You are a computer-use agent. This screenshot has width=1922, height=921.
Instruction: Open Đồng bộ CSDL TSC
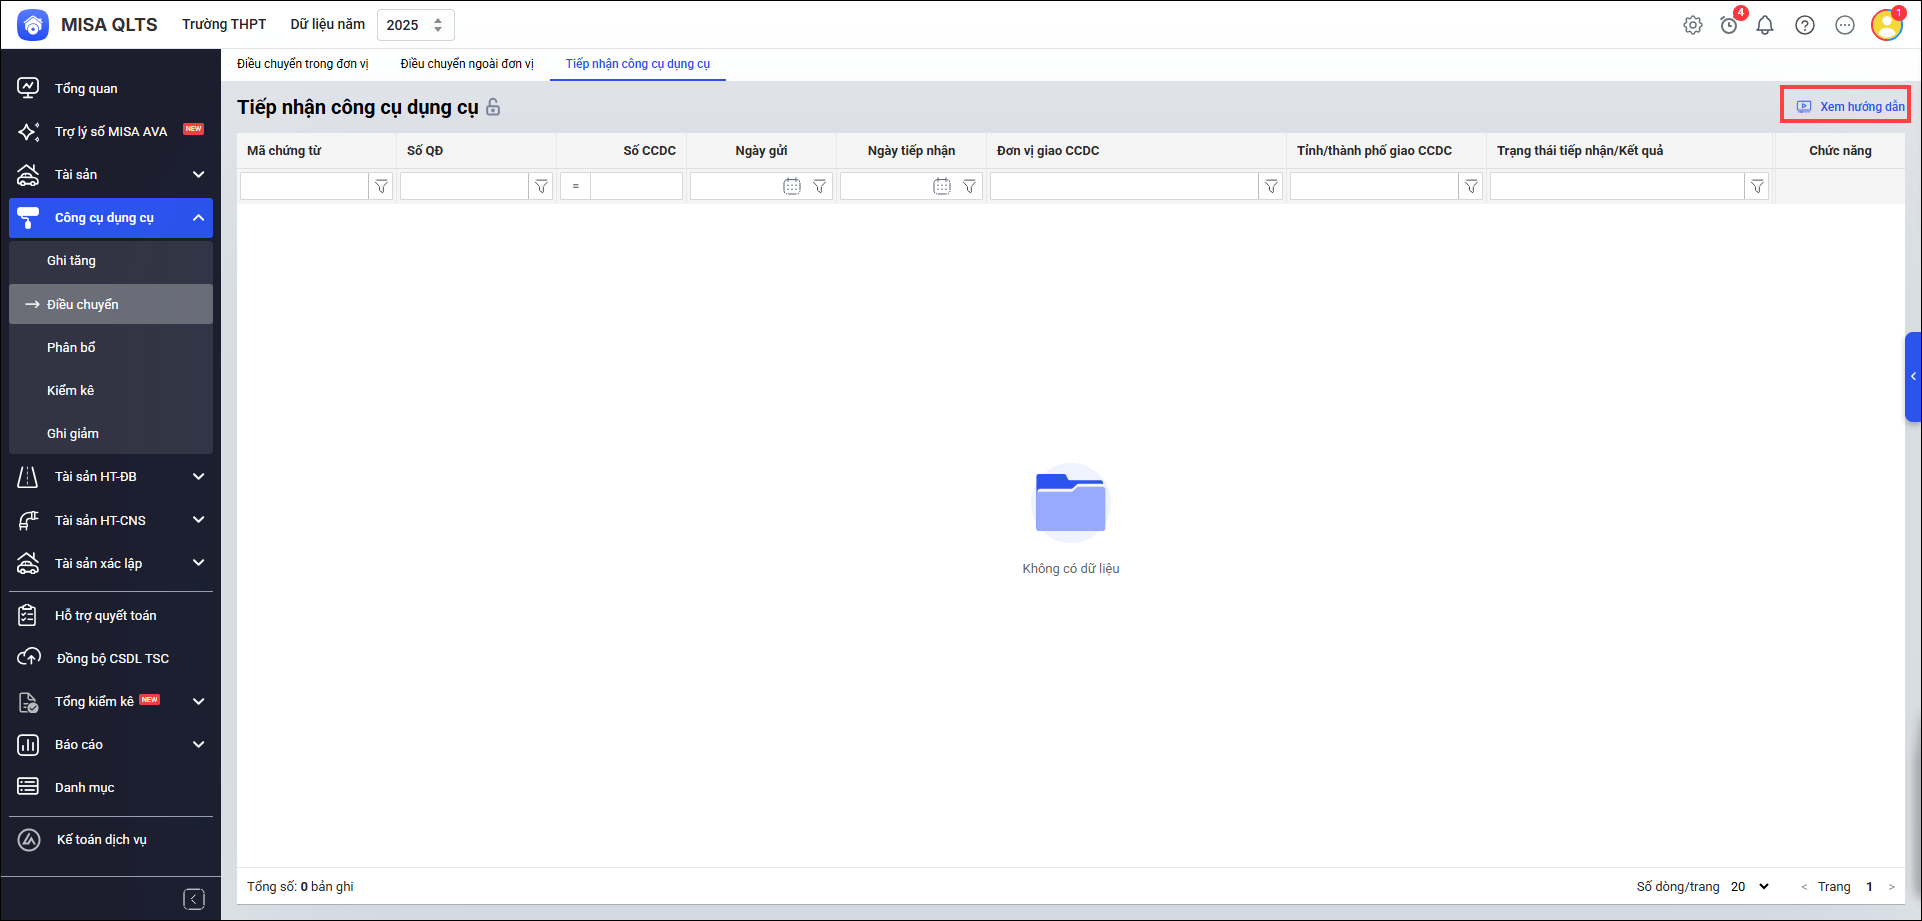[x=111, y=658]
